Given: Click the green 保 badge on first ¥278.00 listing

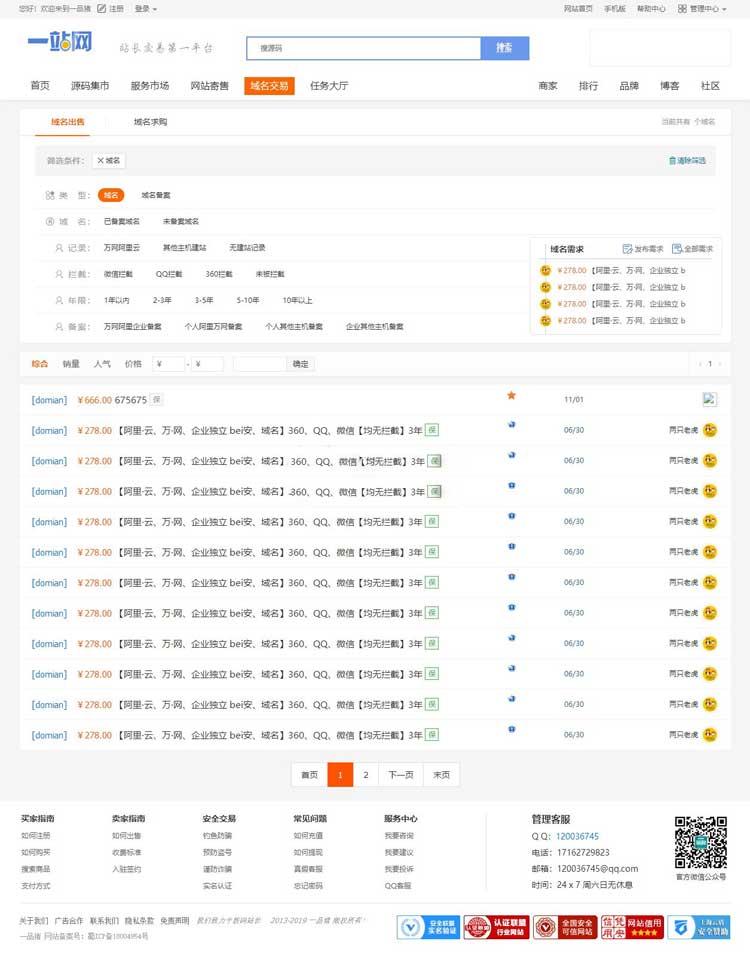Looking at the screenshot, I should point(432,430).
